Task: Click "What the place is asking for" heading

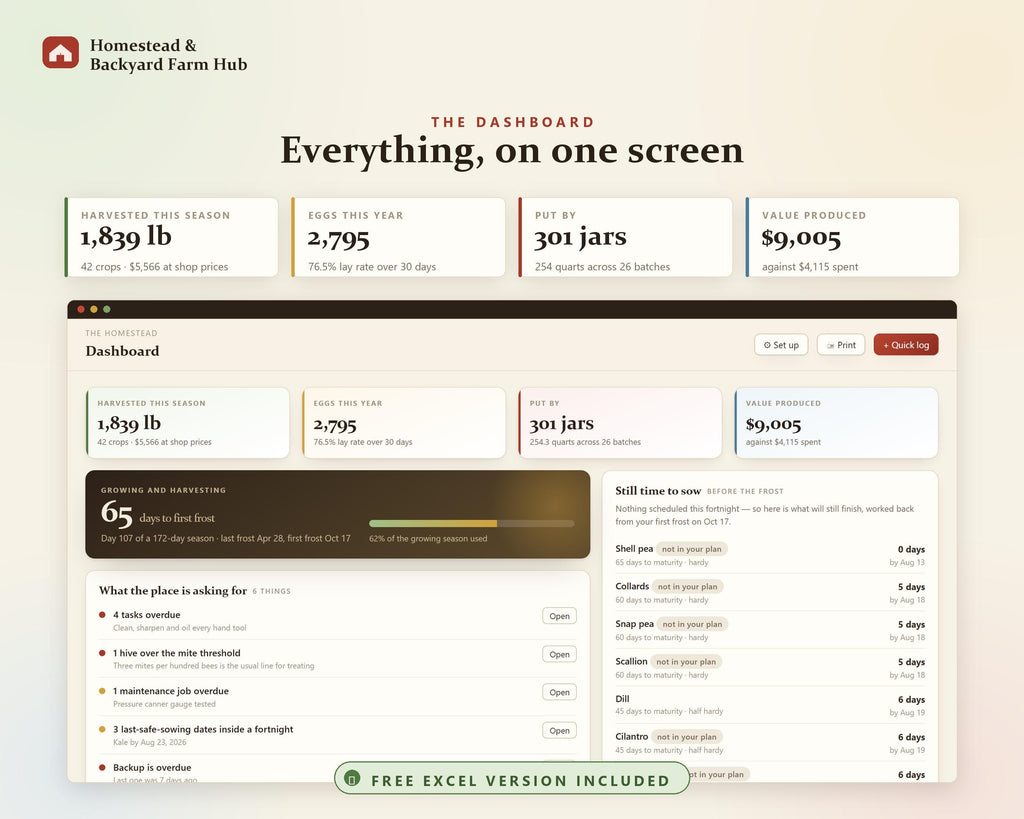Action: click(x=173, y=590)
